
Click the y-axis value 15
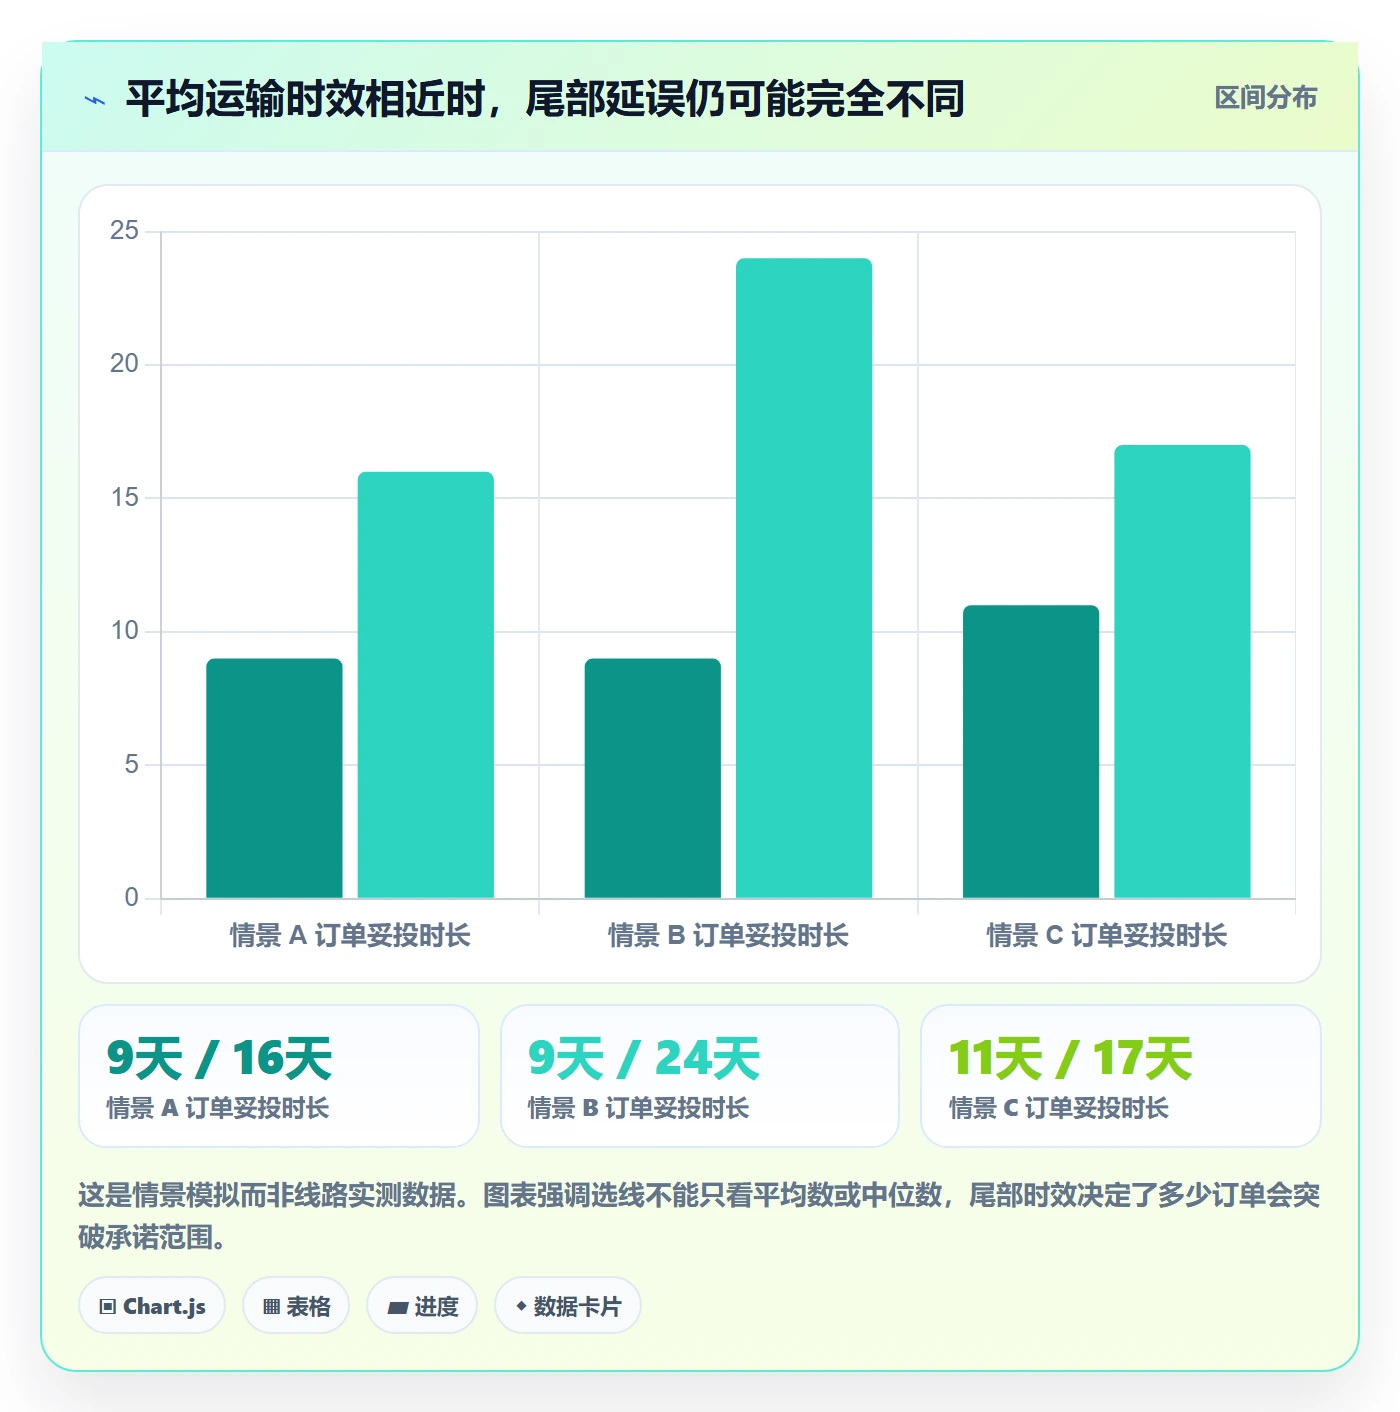pos(124,497)
